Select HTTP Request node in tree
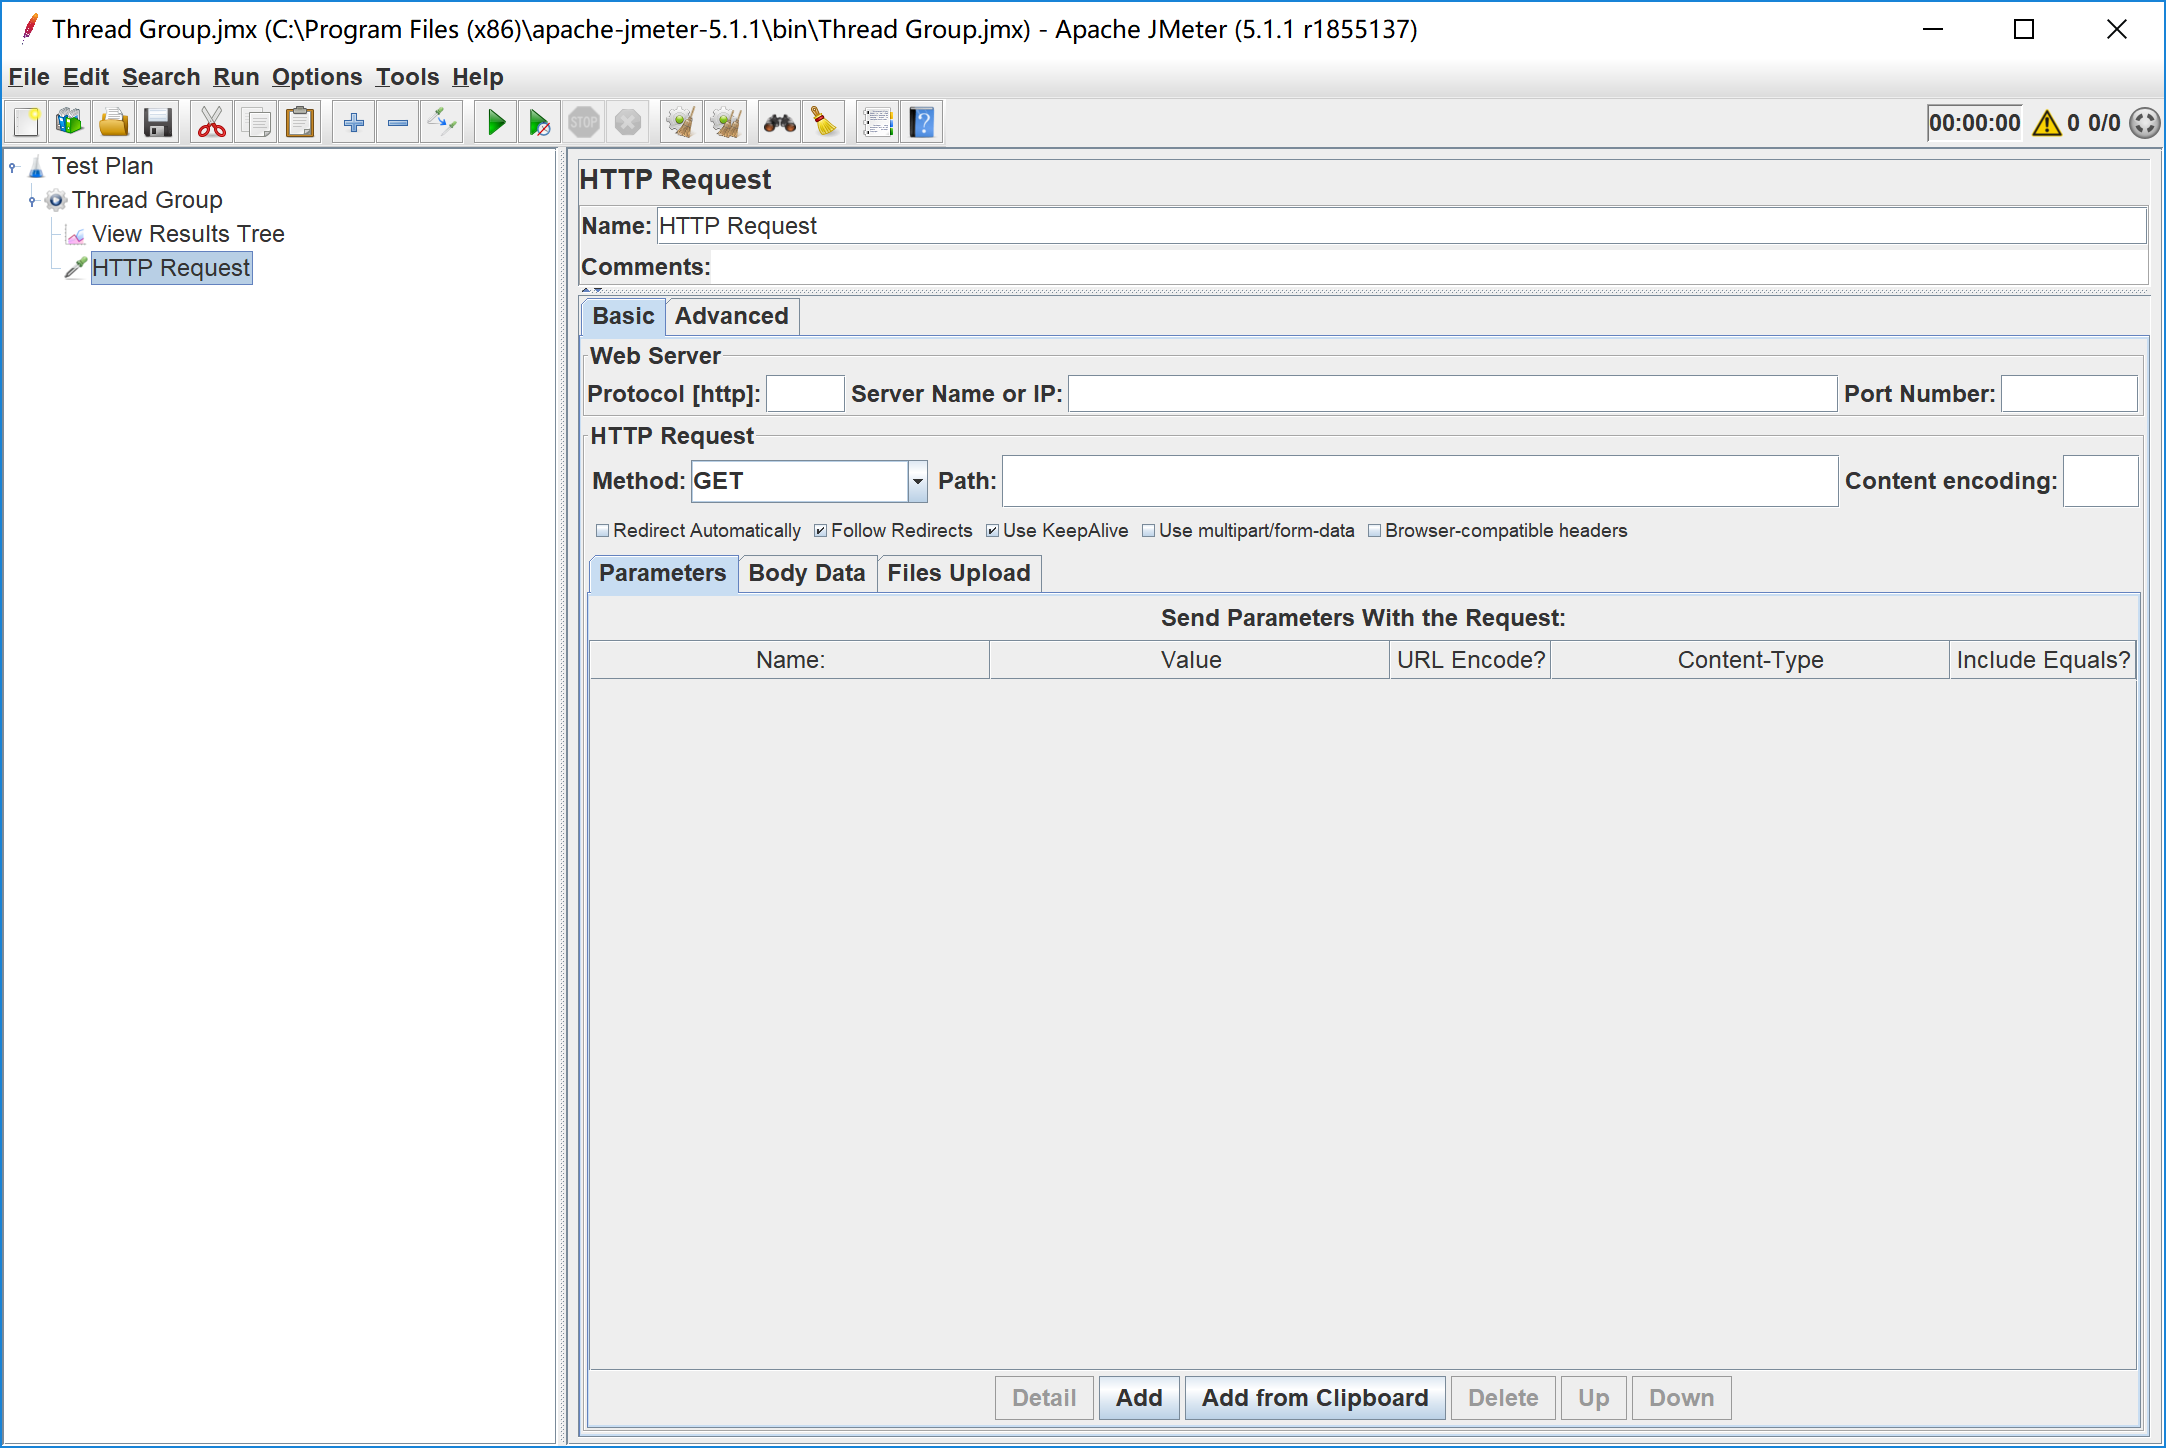The width and height of the screenshot is (2166, 1448). click(x=171, y=268)
